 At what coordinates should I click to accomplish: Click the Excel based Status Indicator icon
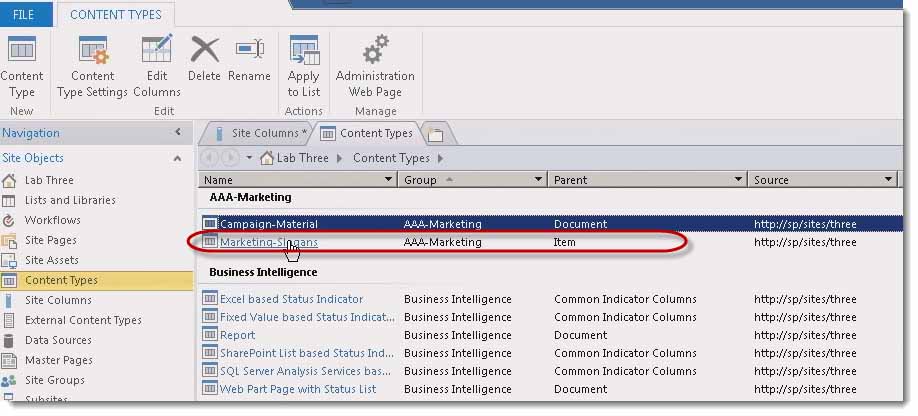210,298
